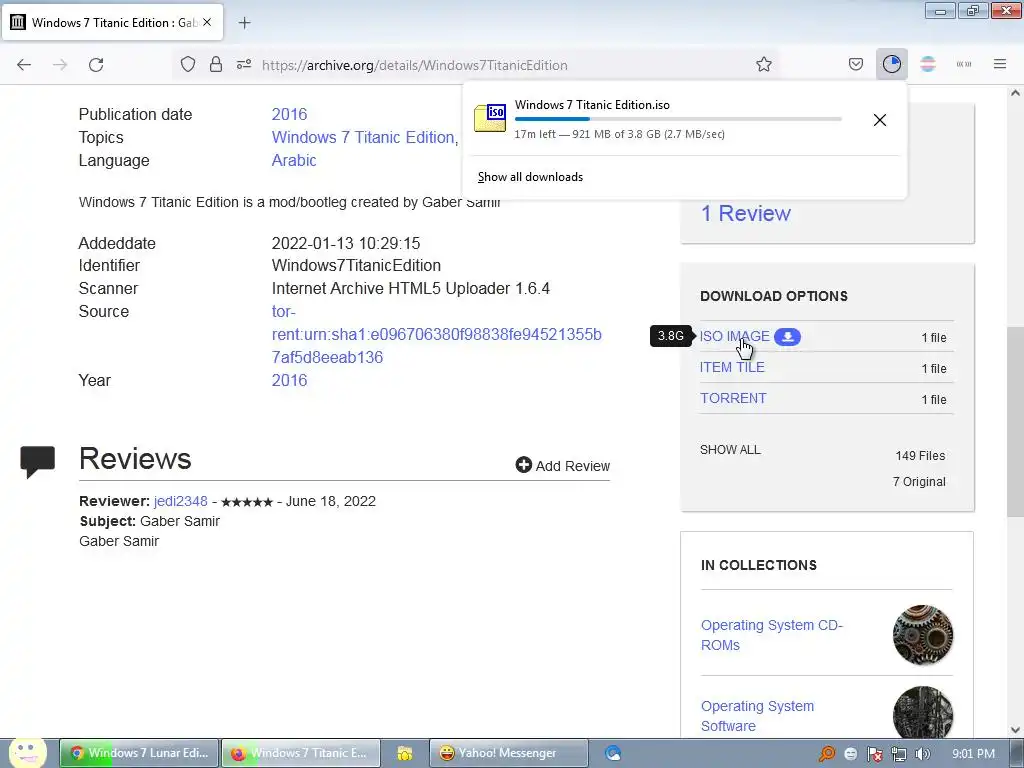Click Show all downloads
The image size is (1024, 768).
[x=530, y=177]
